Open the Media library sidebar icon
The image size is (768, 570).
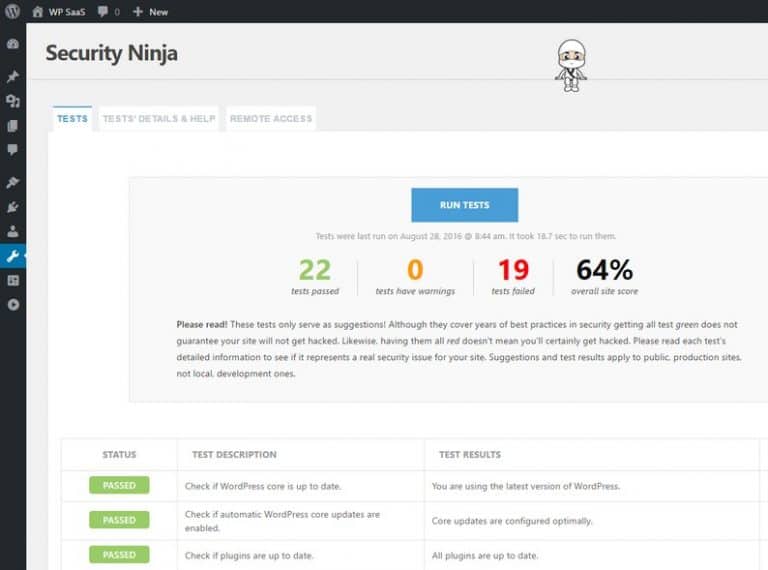[12, 101]
